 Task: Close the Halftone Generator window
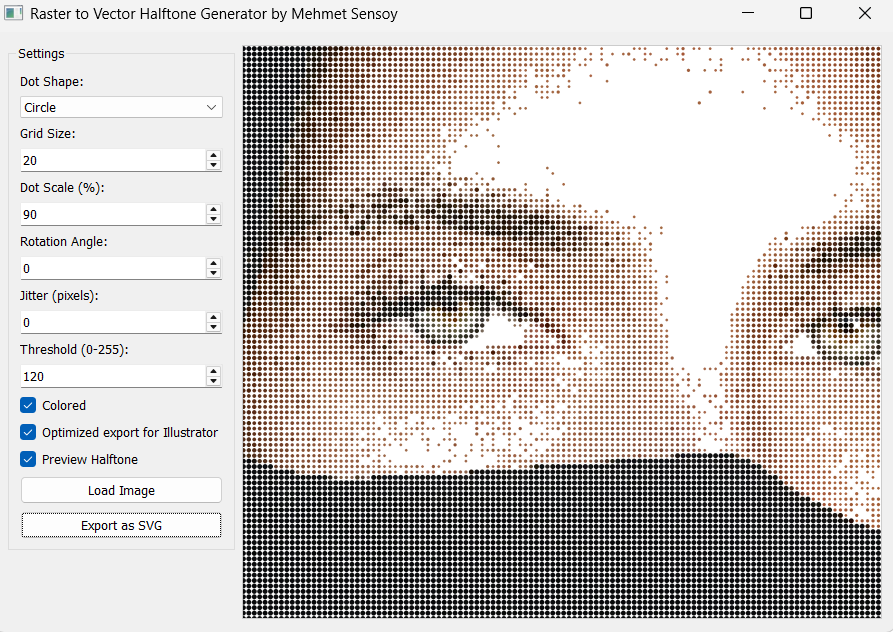(865, 13)
